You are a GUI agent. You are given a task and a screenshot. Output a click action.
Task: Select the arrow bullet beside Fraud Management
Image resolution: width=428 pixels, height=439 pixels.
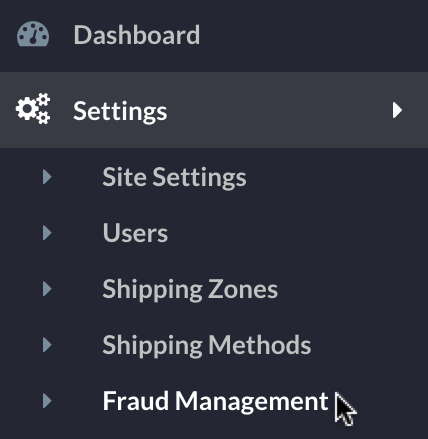tap(47, 401)
